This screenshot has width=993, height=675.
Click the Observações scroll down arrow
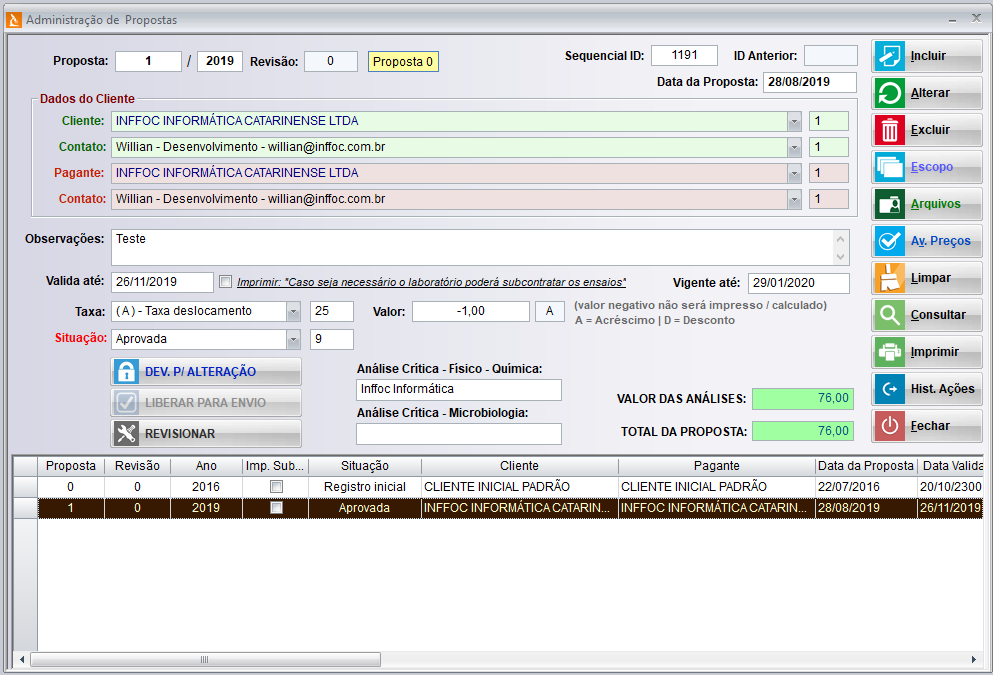840,256
